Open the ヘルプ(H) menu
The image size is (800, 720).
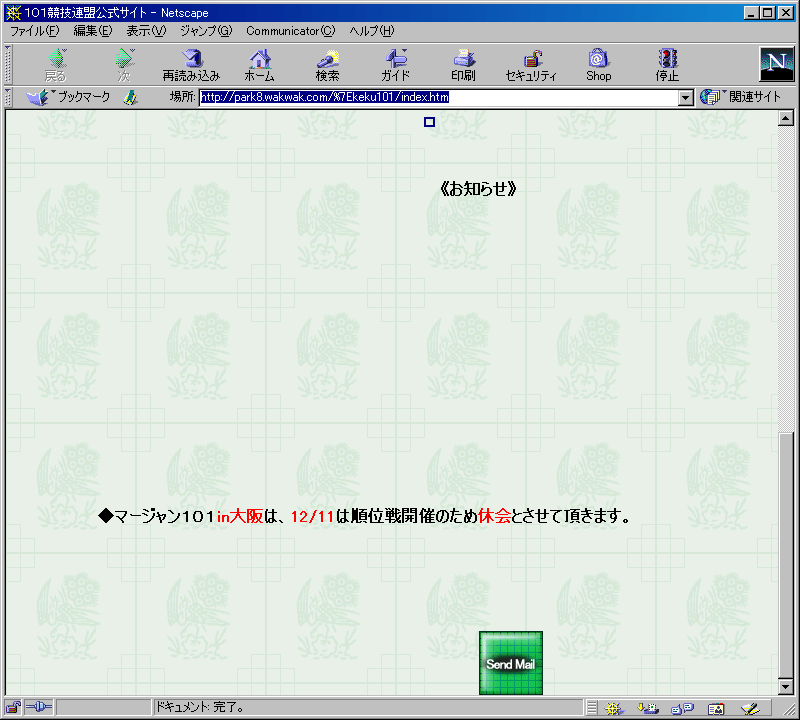[372, 31]
